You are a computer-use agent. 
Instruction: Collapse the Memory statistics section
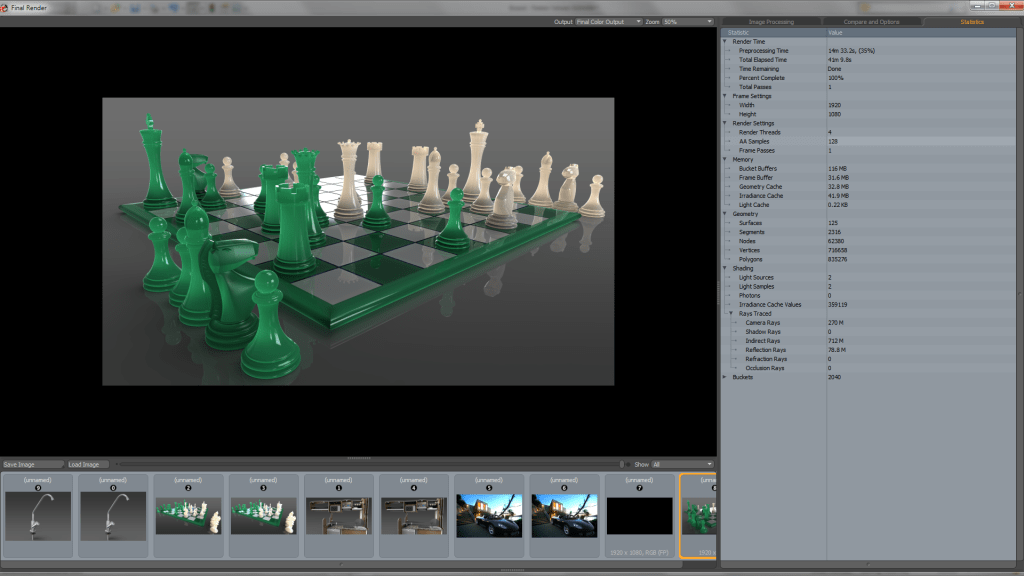[723, 159]
